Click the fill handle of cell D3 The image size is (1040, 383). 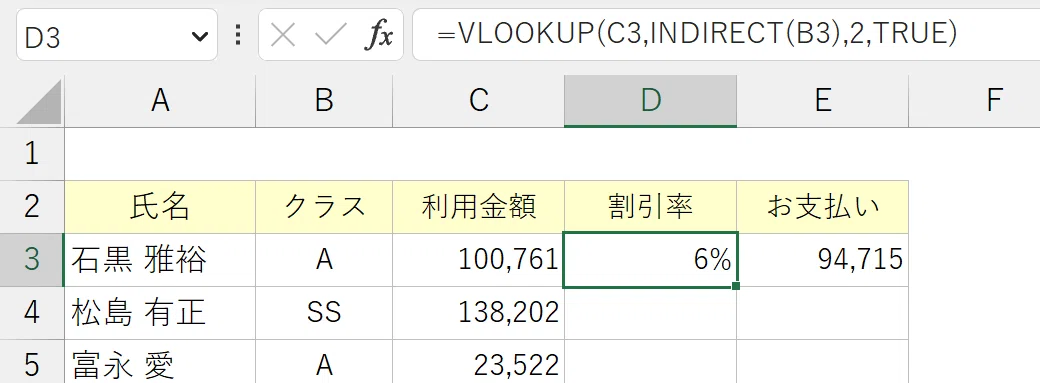[736, 286]
